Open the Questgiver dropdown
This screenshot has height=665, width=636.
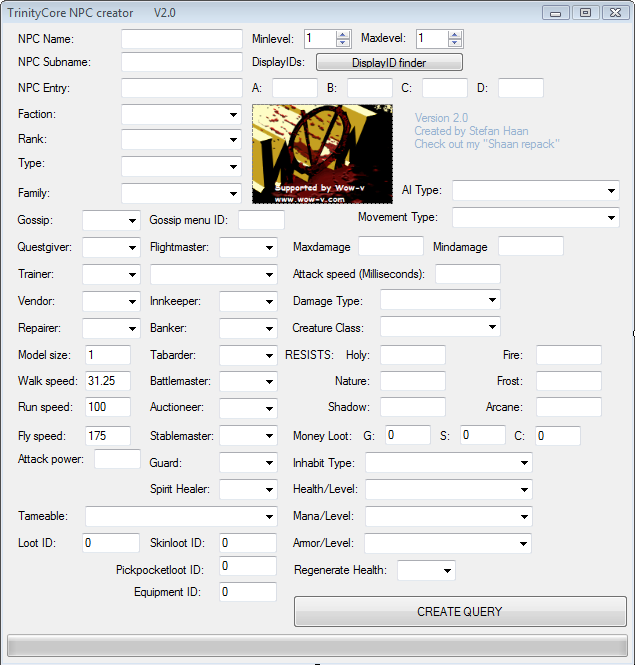[111, 247]
